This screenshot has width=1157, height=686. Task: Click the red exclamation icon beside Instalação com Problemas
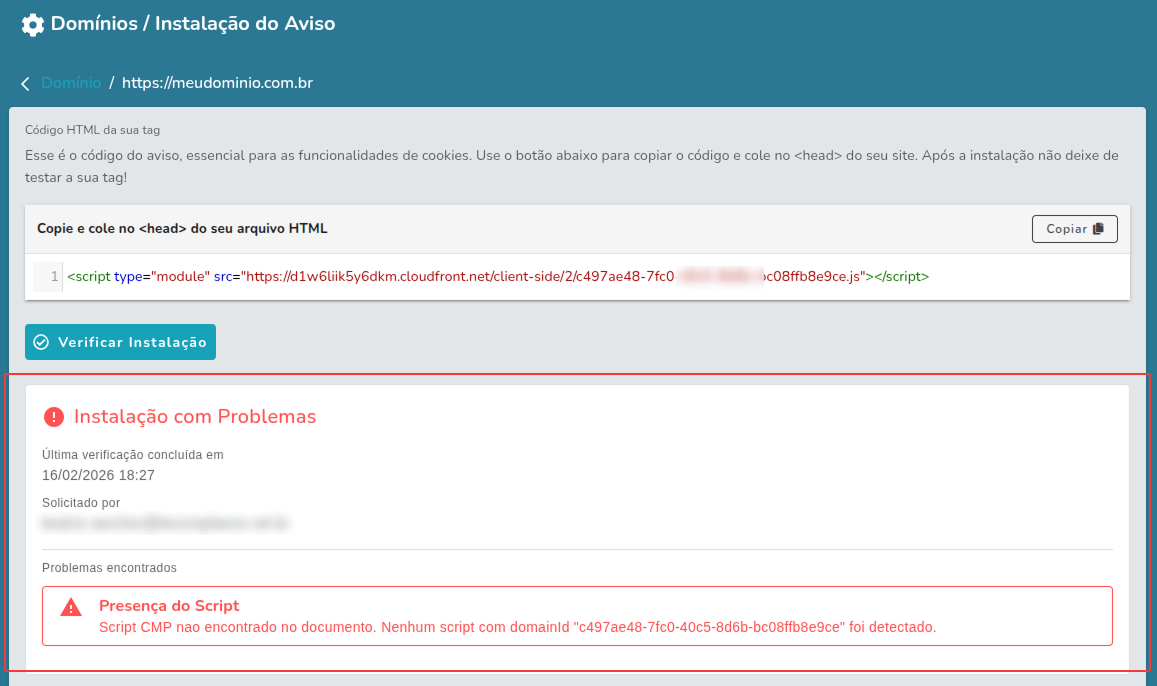[54, 415]
